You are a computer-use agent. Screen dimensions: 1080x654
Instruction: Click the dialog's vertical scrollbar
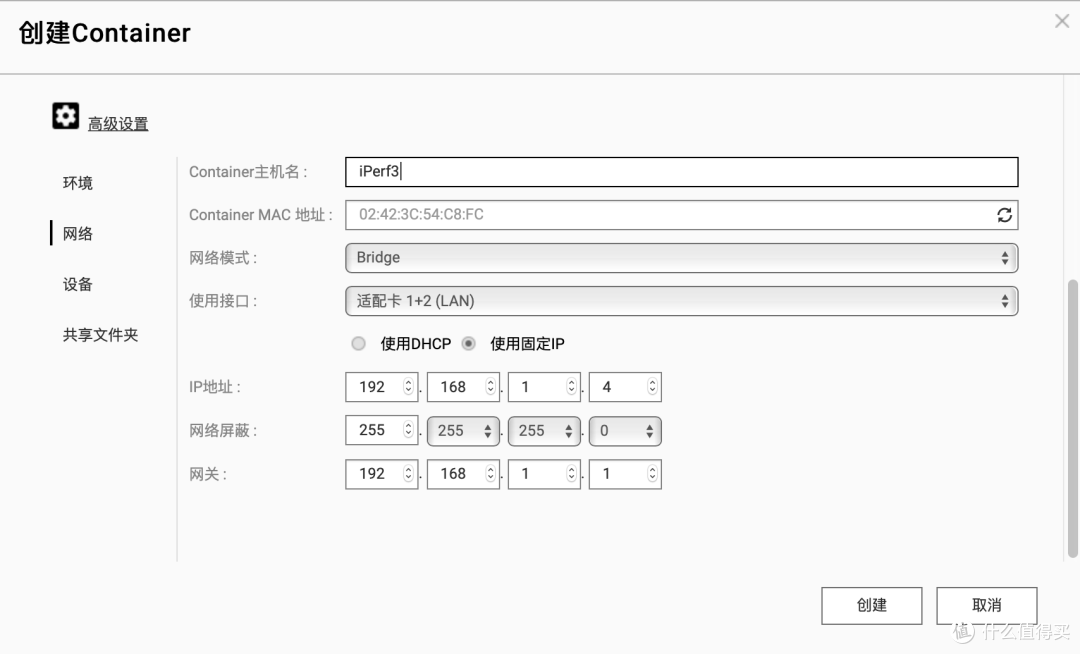coord(1072,419)
